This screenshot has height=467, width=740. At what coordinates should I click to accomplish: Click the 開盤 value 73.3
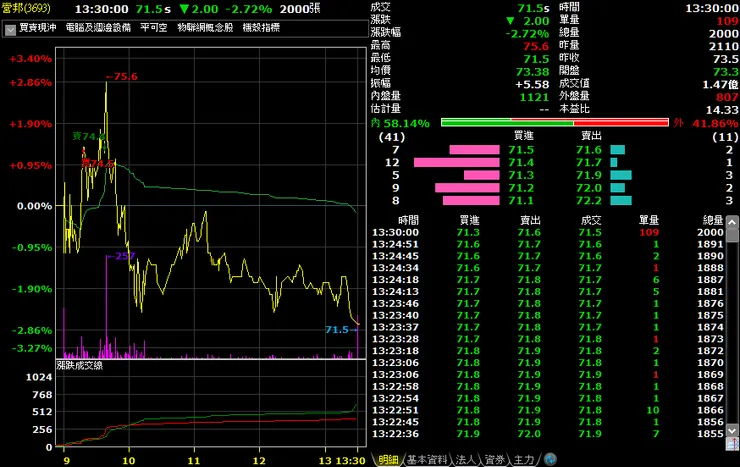click(726, 72)
